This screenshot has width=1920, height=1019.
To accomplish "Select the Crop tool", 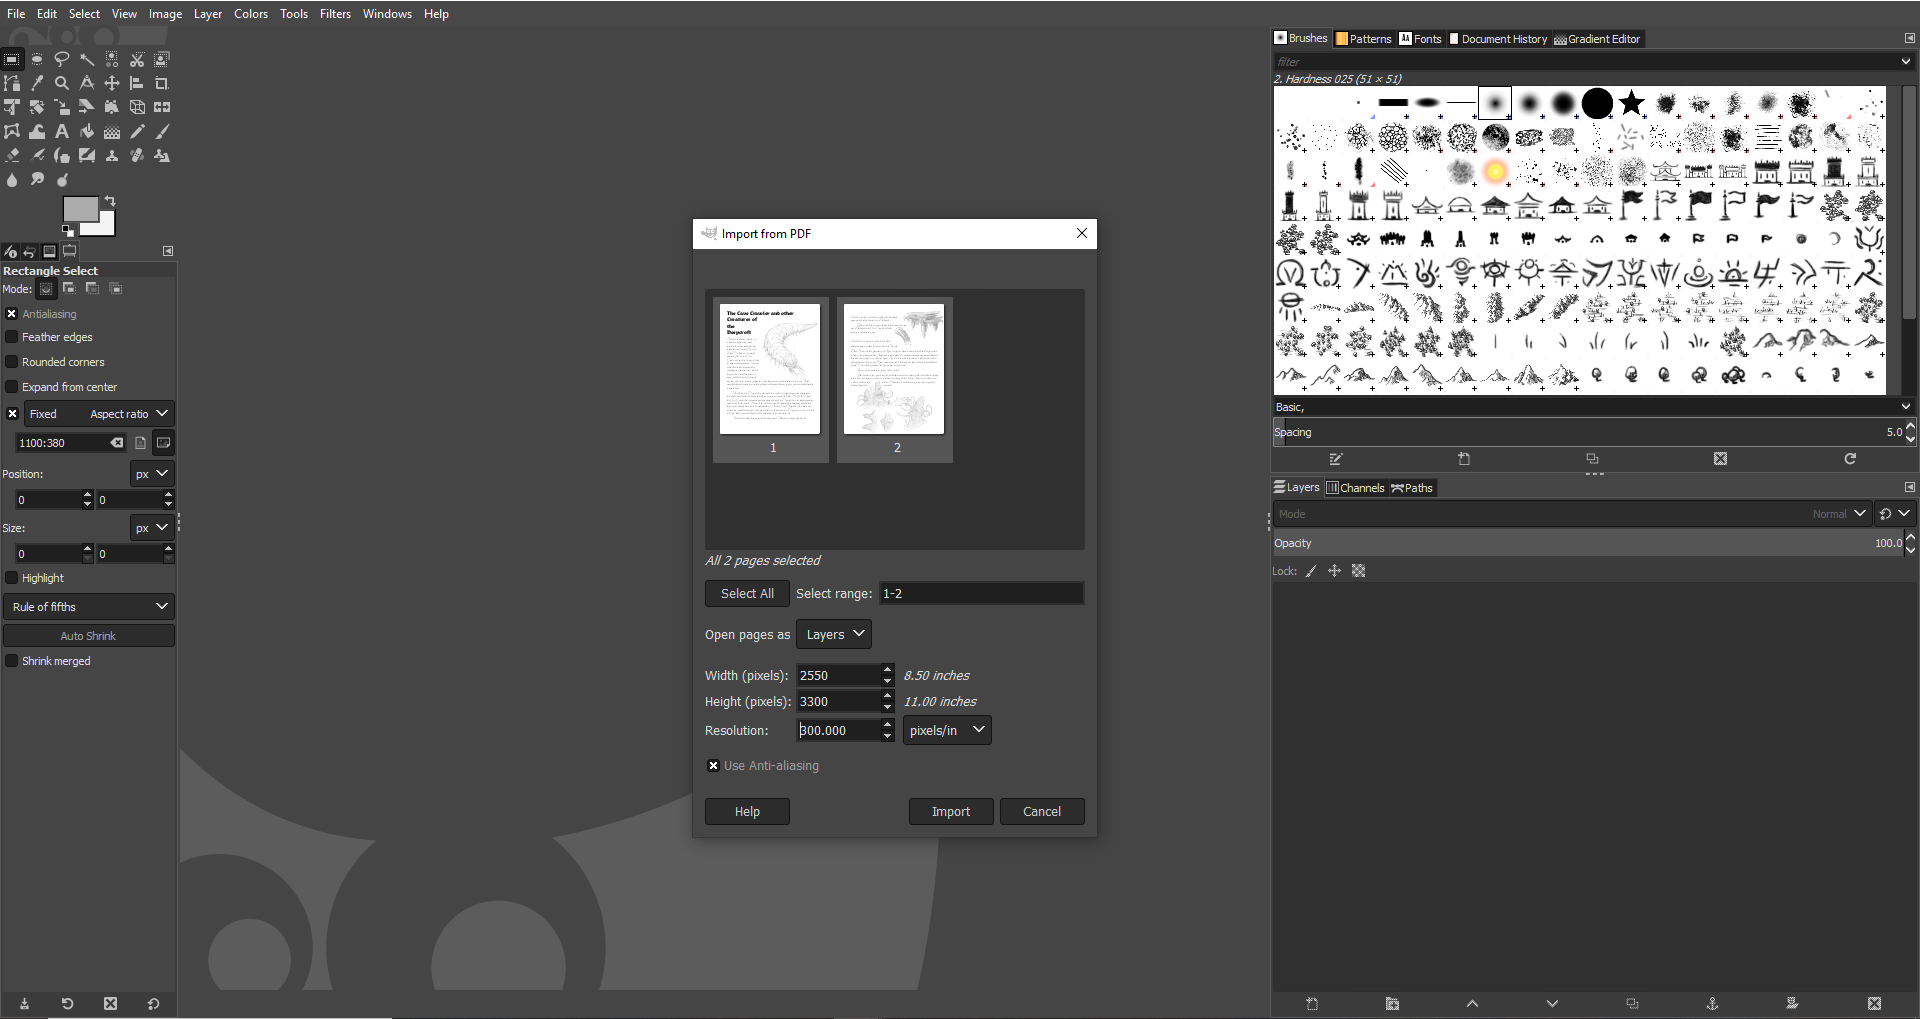I will click(162, 83).
